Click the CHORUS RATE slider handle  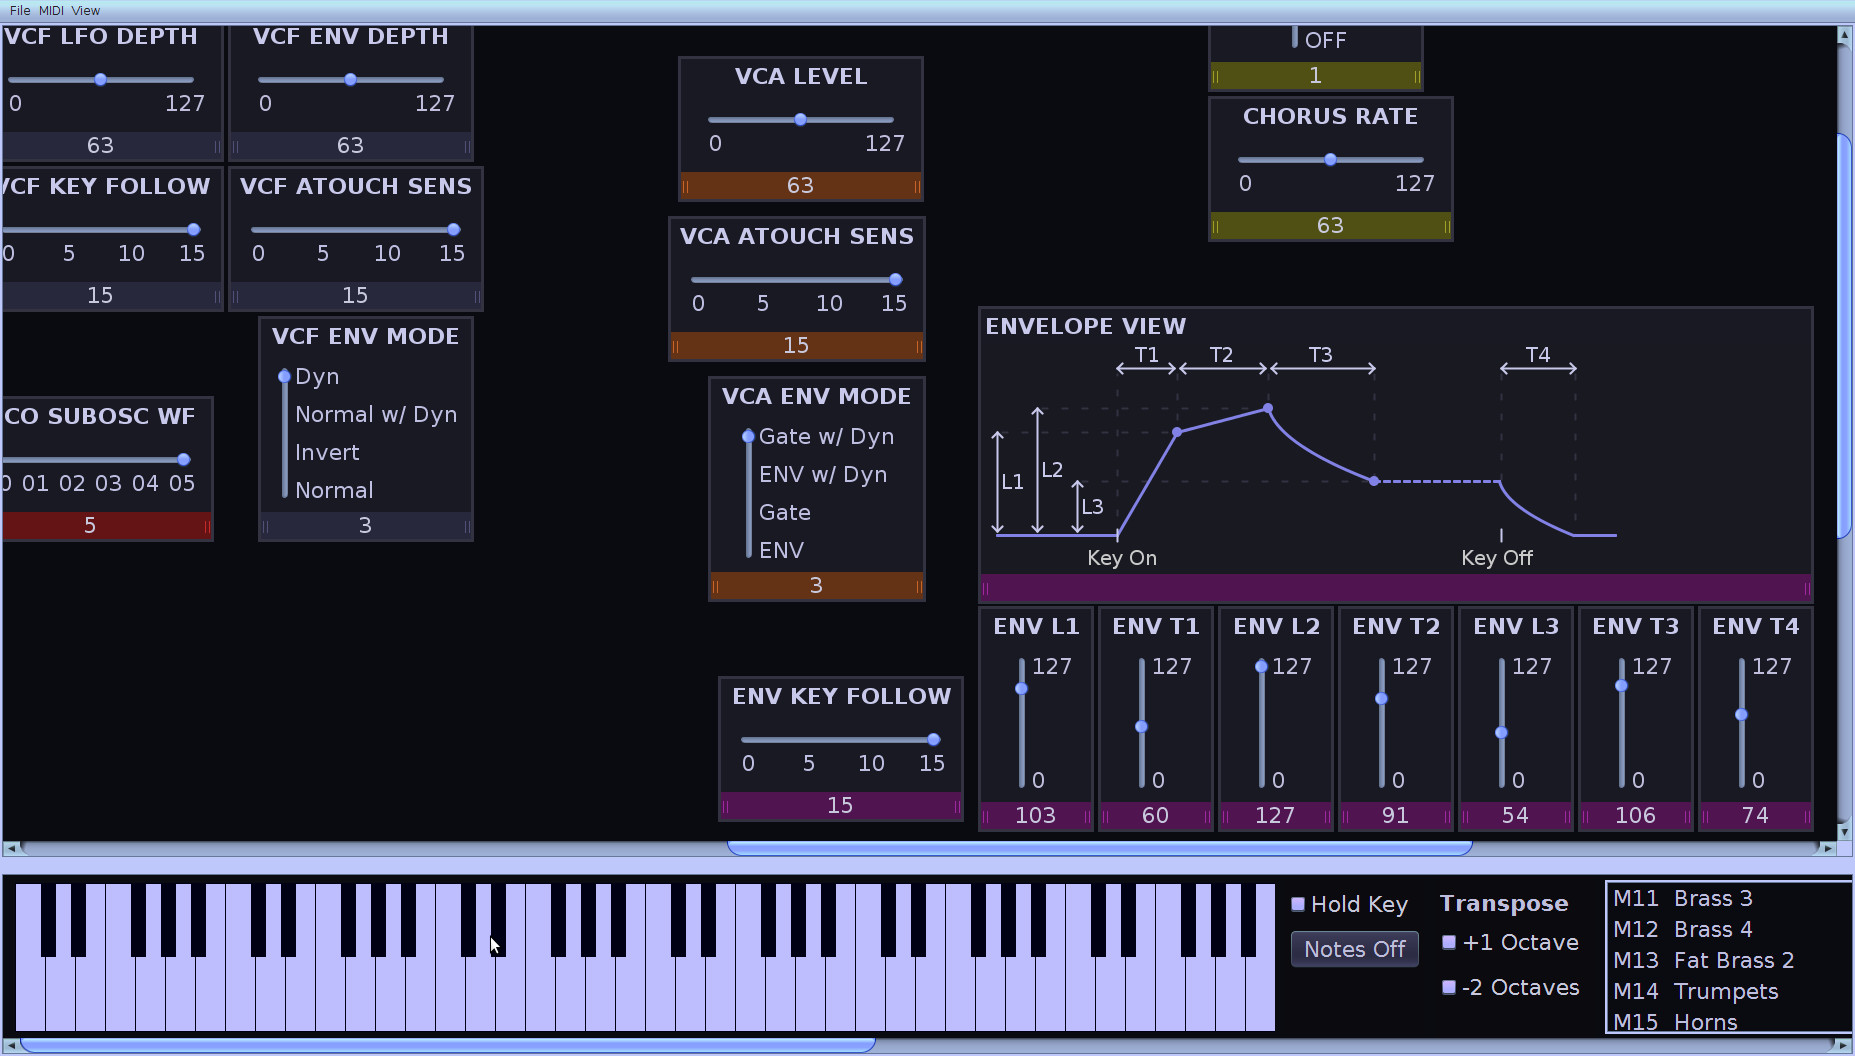(x=1330, y=160)
